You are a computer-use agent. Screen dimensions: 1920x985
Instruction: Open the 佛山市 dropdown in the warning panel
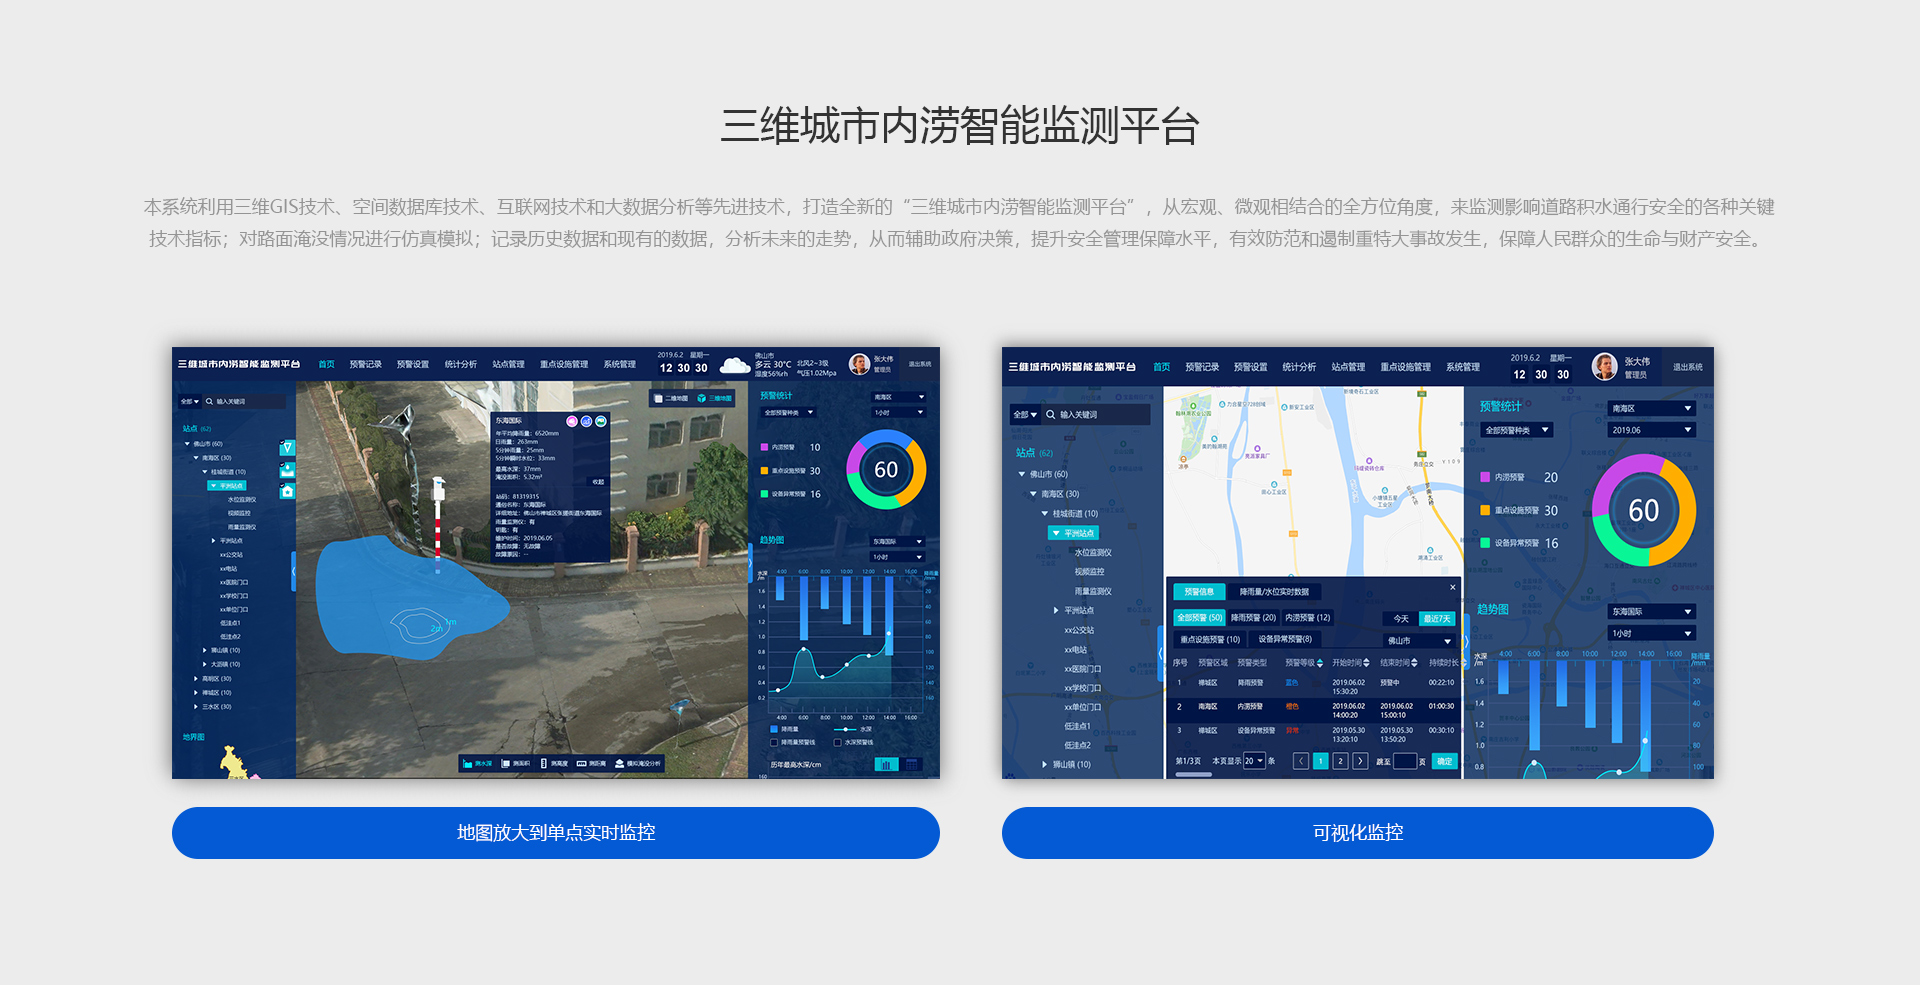(1418, 640)
